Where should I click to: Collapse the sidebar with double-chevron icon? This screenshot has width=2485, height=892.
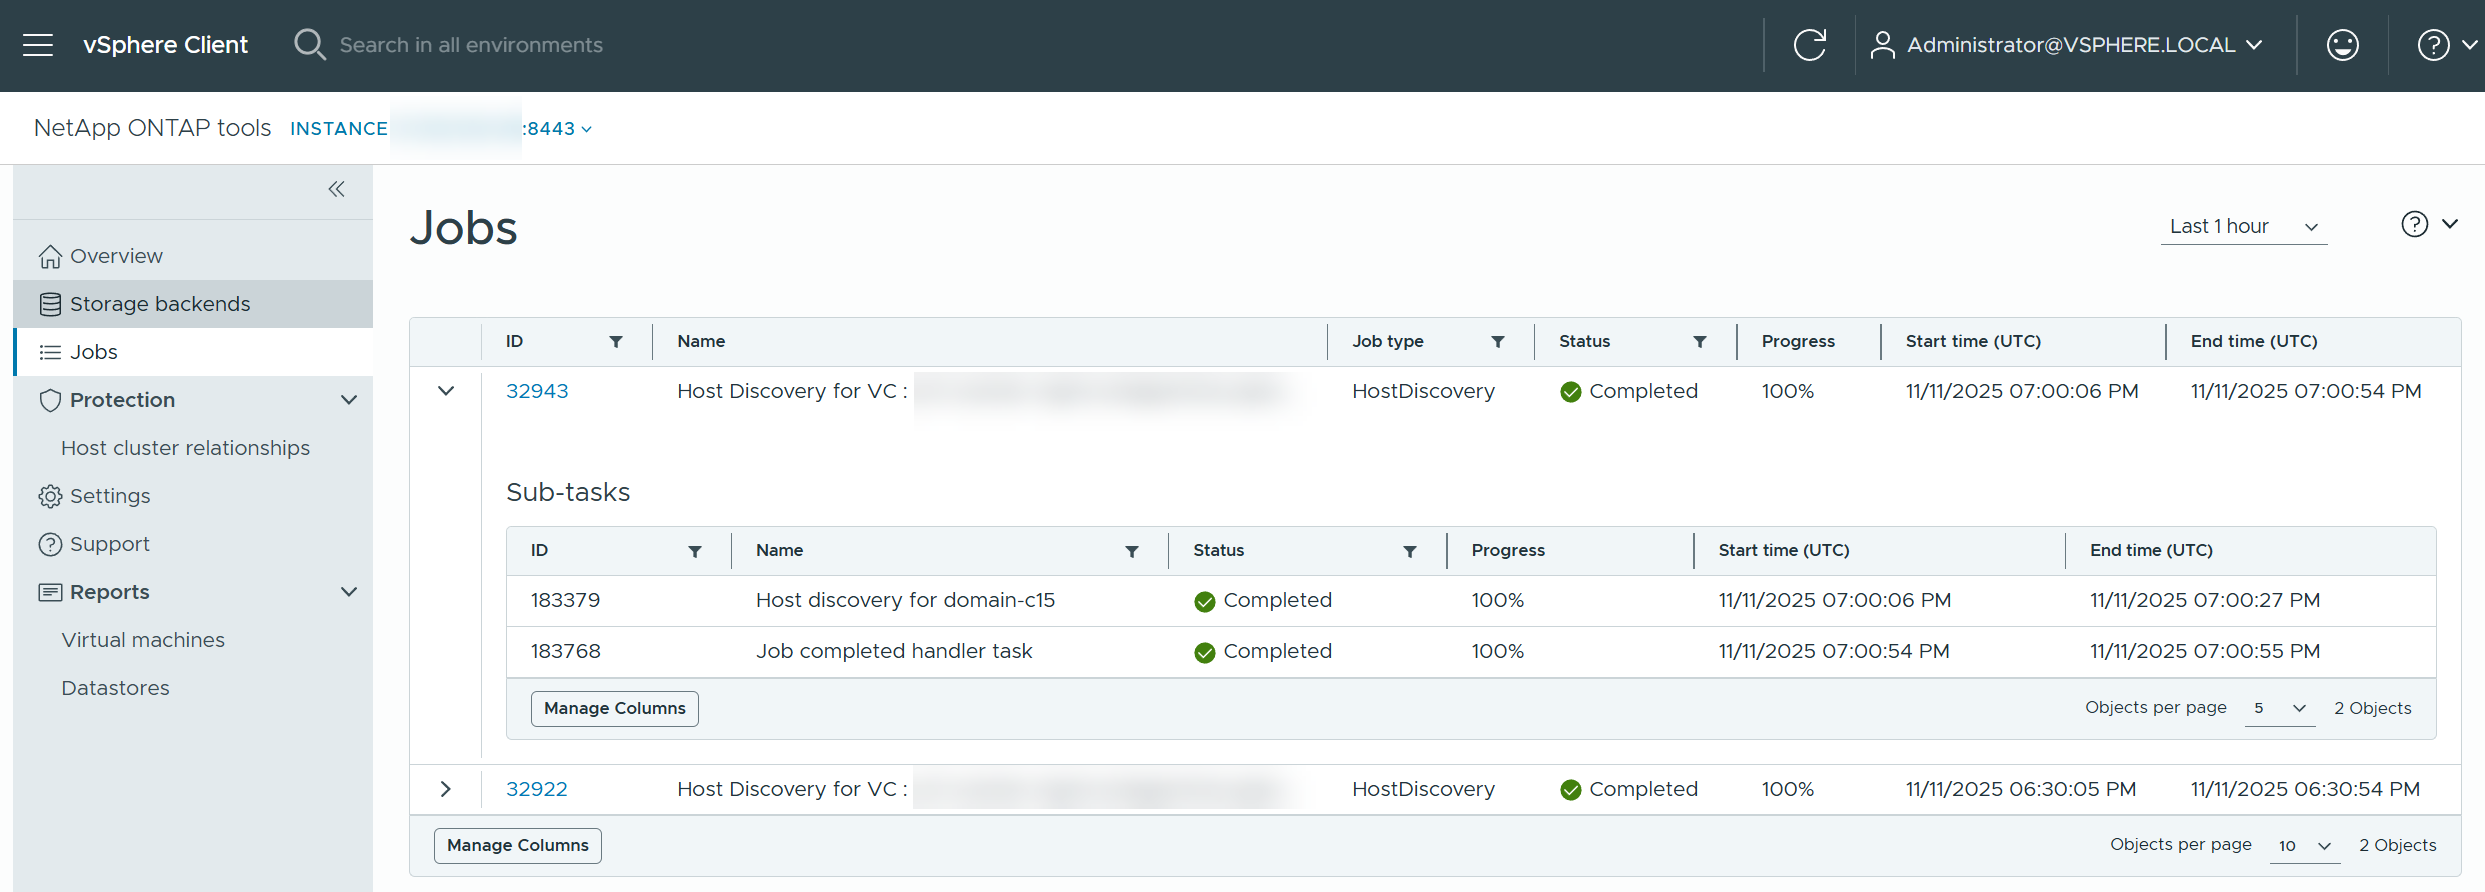pyautogui.click(x=336, y=189)
